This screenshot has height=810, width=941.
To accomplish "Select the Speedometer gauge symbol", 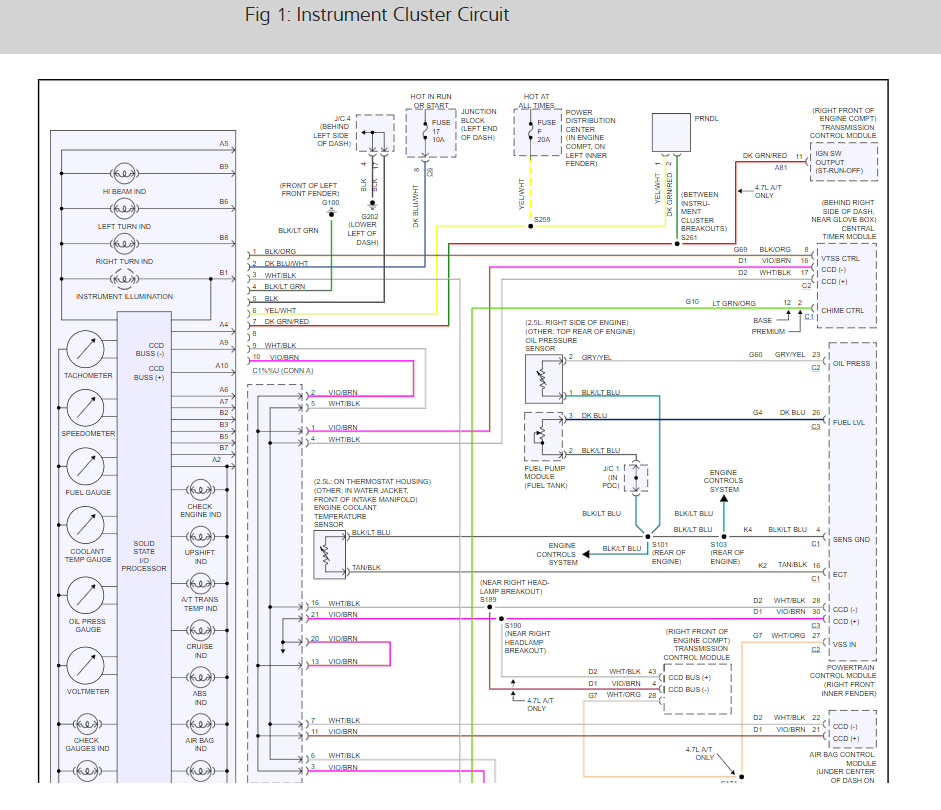I will pos(85,408).
